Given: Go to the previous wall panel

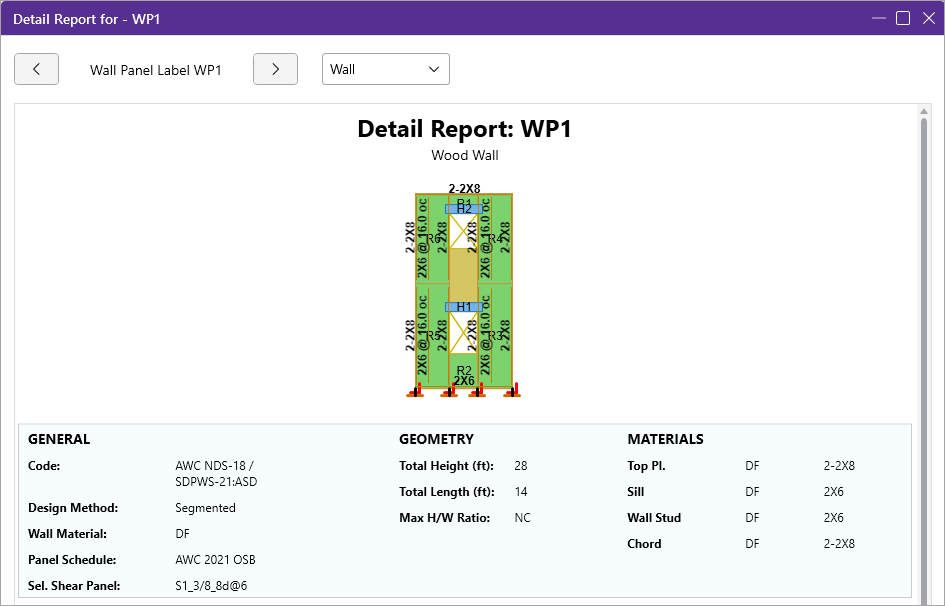Looking at the screenshot, I should [36, 69].
